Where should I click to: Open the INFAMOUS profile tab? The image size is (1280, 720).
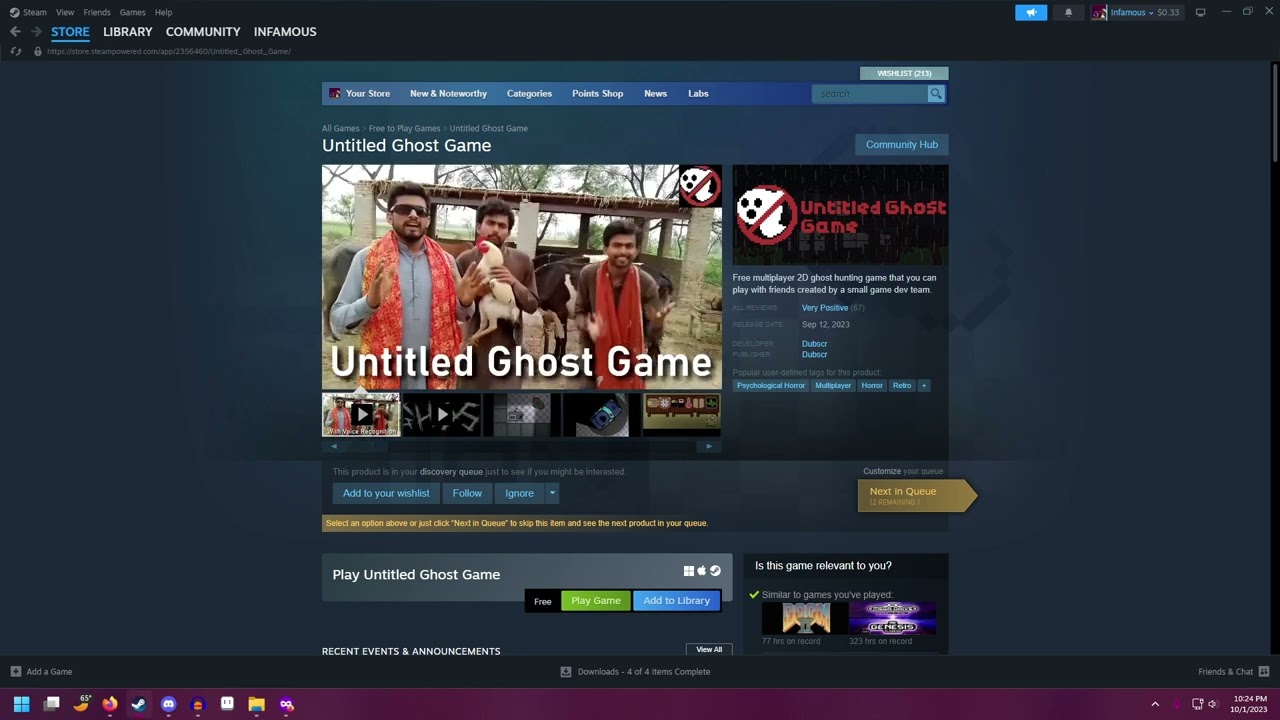(285, 32)
